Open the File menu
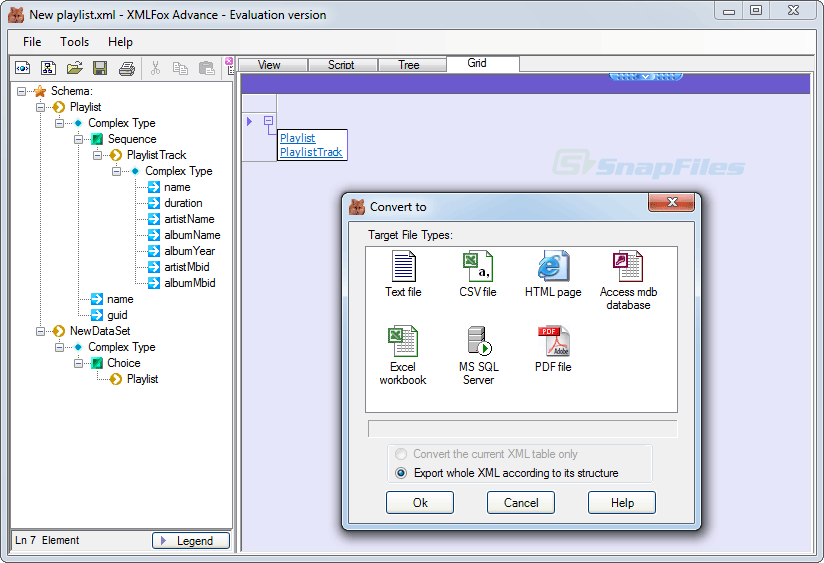Screen dimensions: 824x563 [32, 42]
